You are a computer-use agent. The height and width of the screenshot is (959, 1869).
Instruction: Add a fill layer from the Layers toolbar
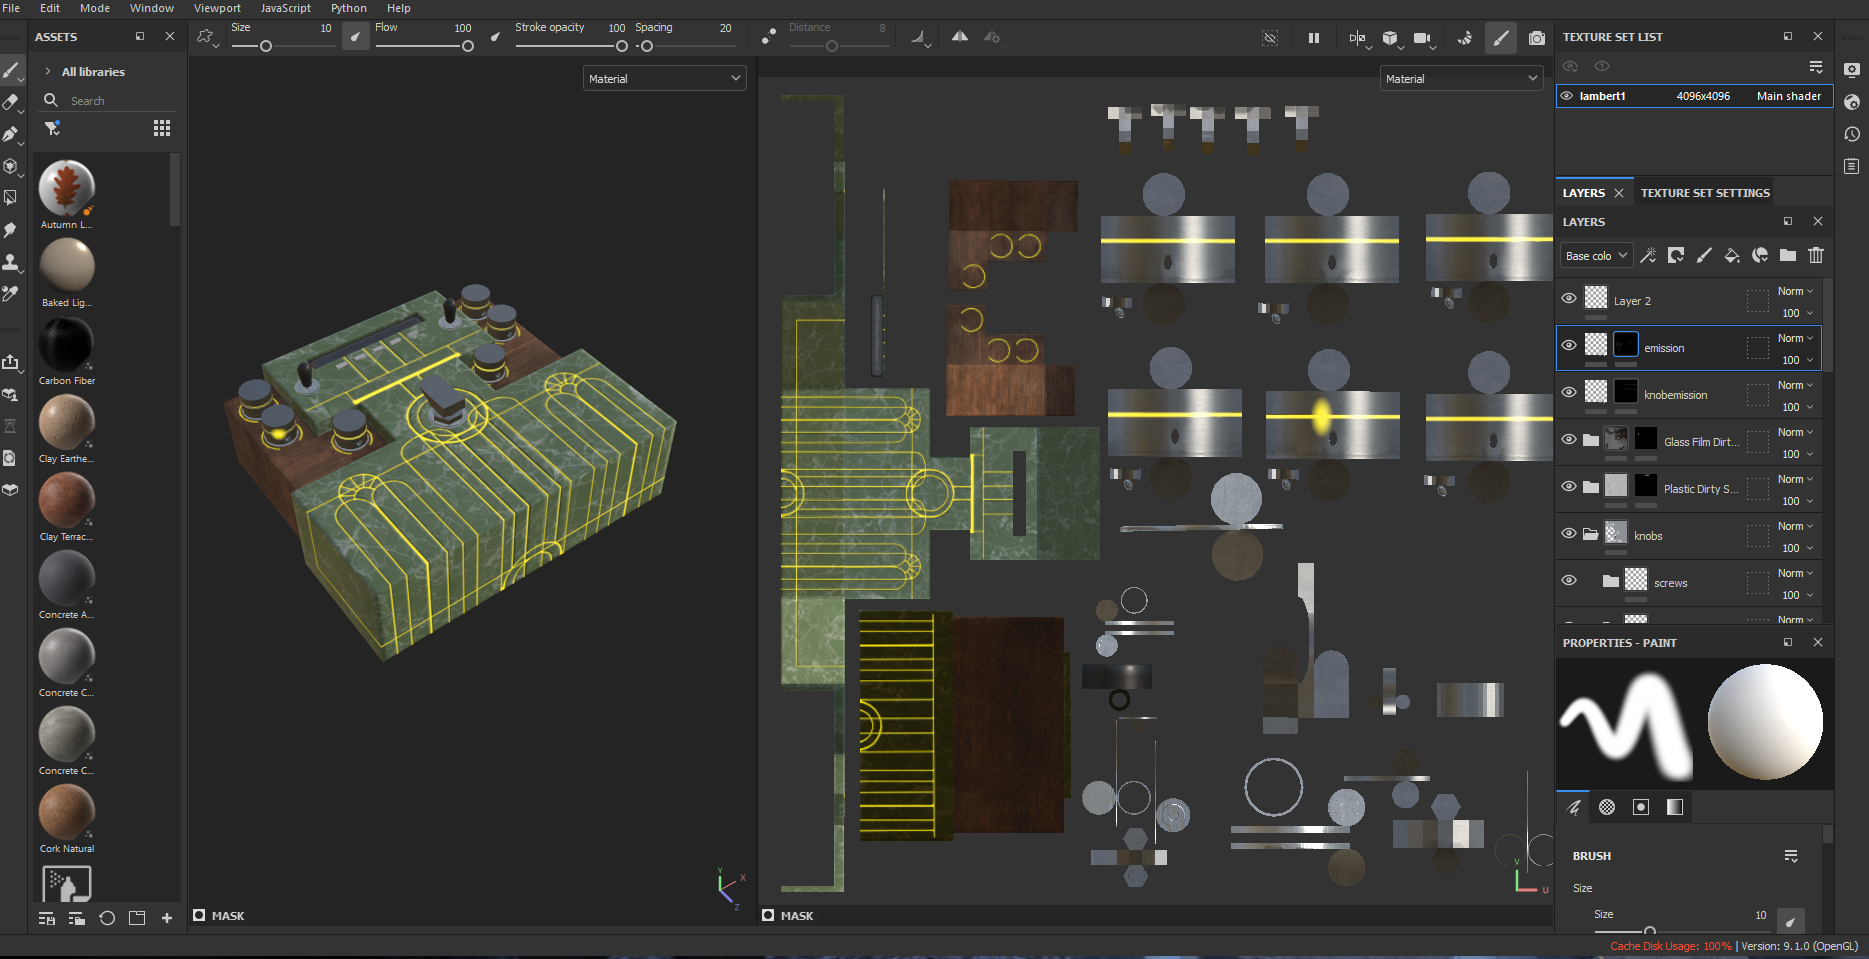(1732, 256)
